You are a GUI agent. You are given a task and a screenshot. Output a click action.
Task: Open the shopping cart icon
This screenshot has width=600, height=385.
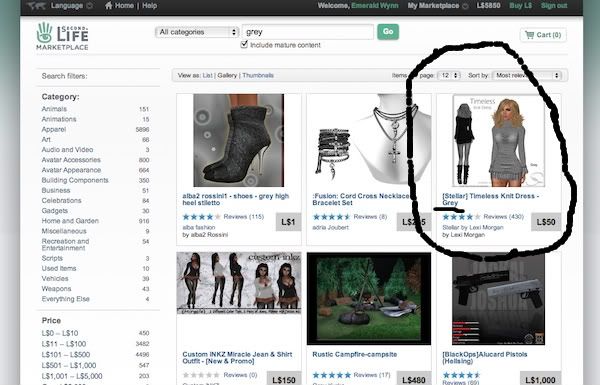pyautogui.click(x=529, y=35)
